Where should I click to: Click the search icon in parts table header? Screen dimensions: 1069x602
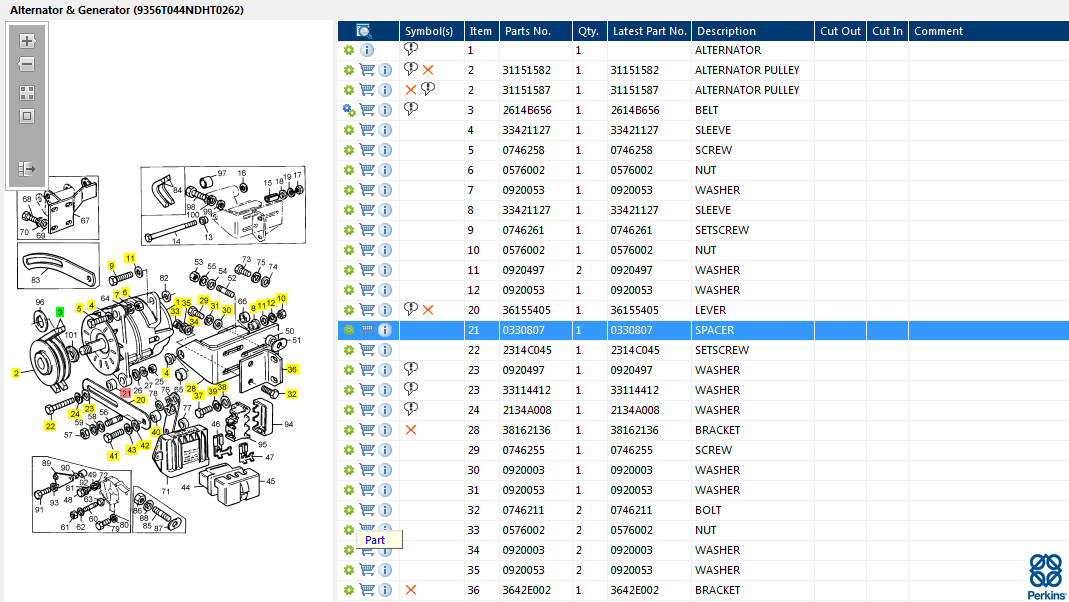click(364, 31)
